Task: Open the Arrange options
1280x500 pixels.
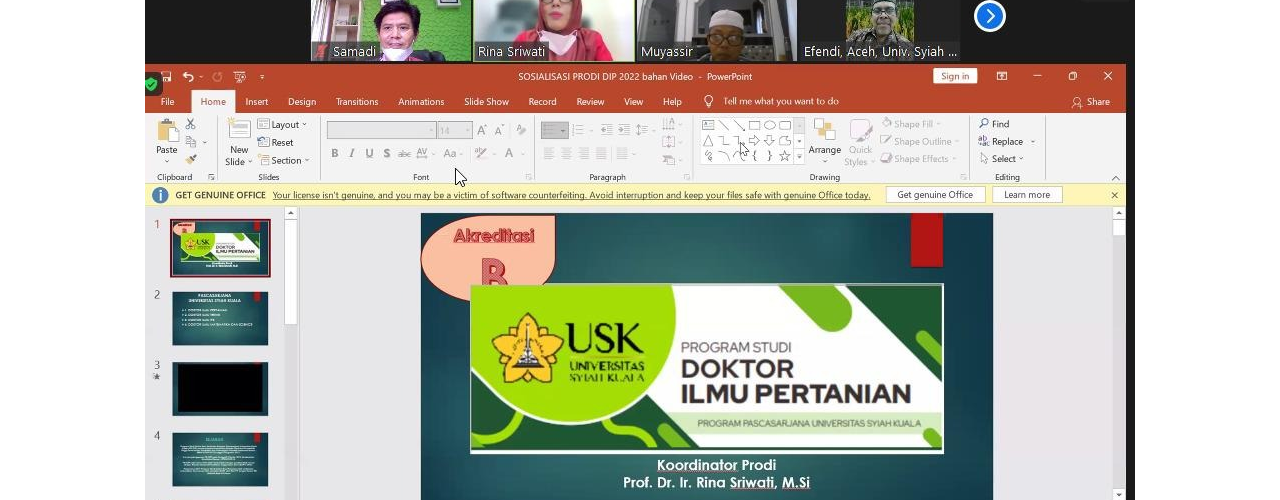Action: 824,137
